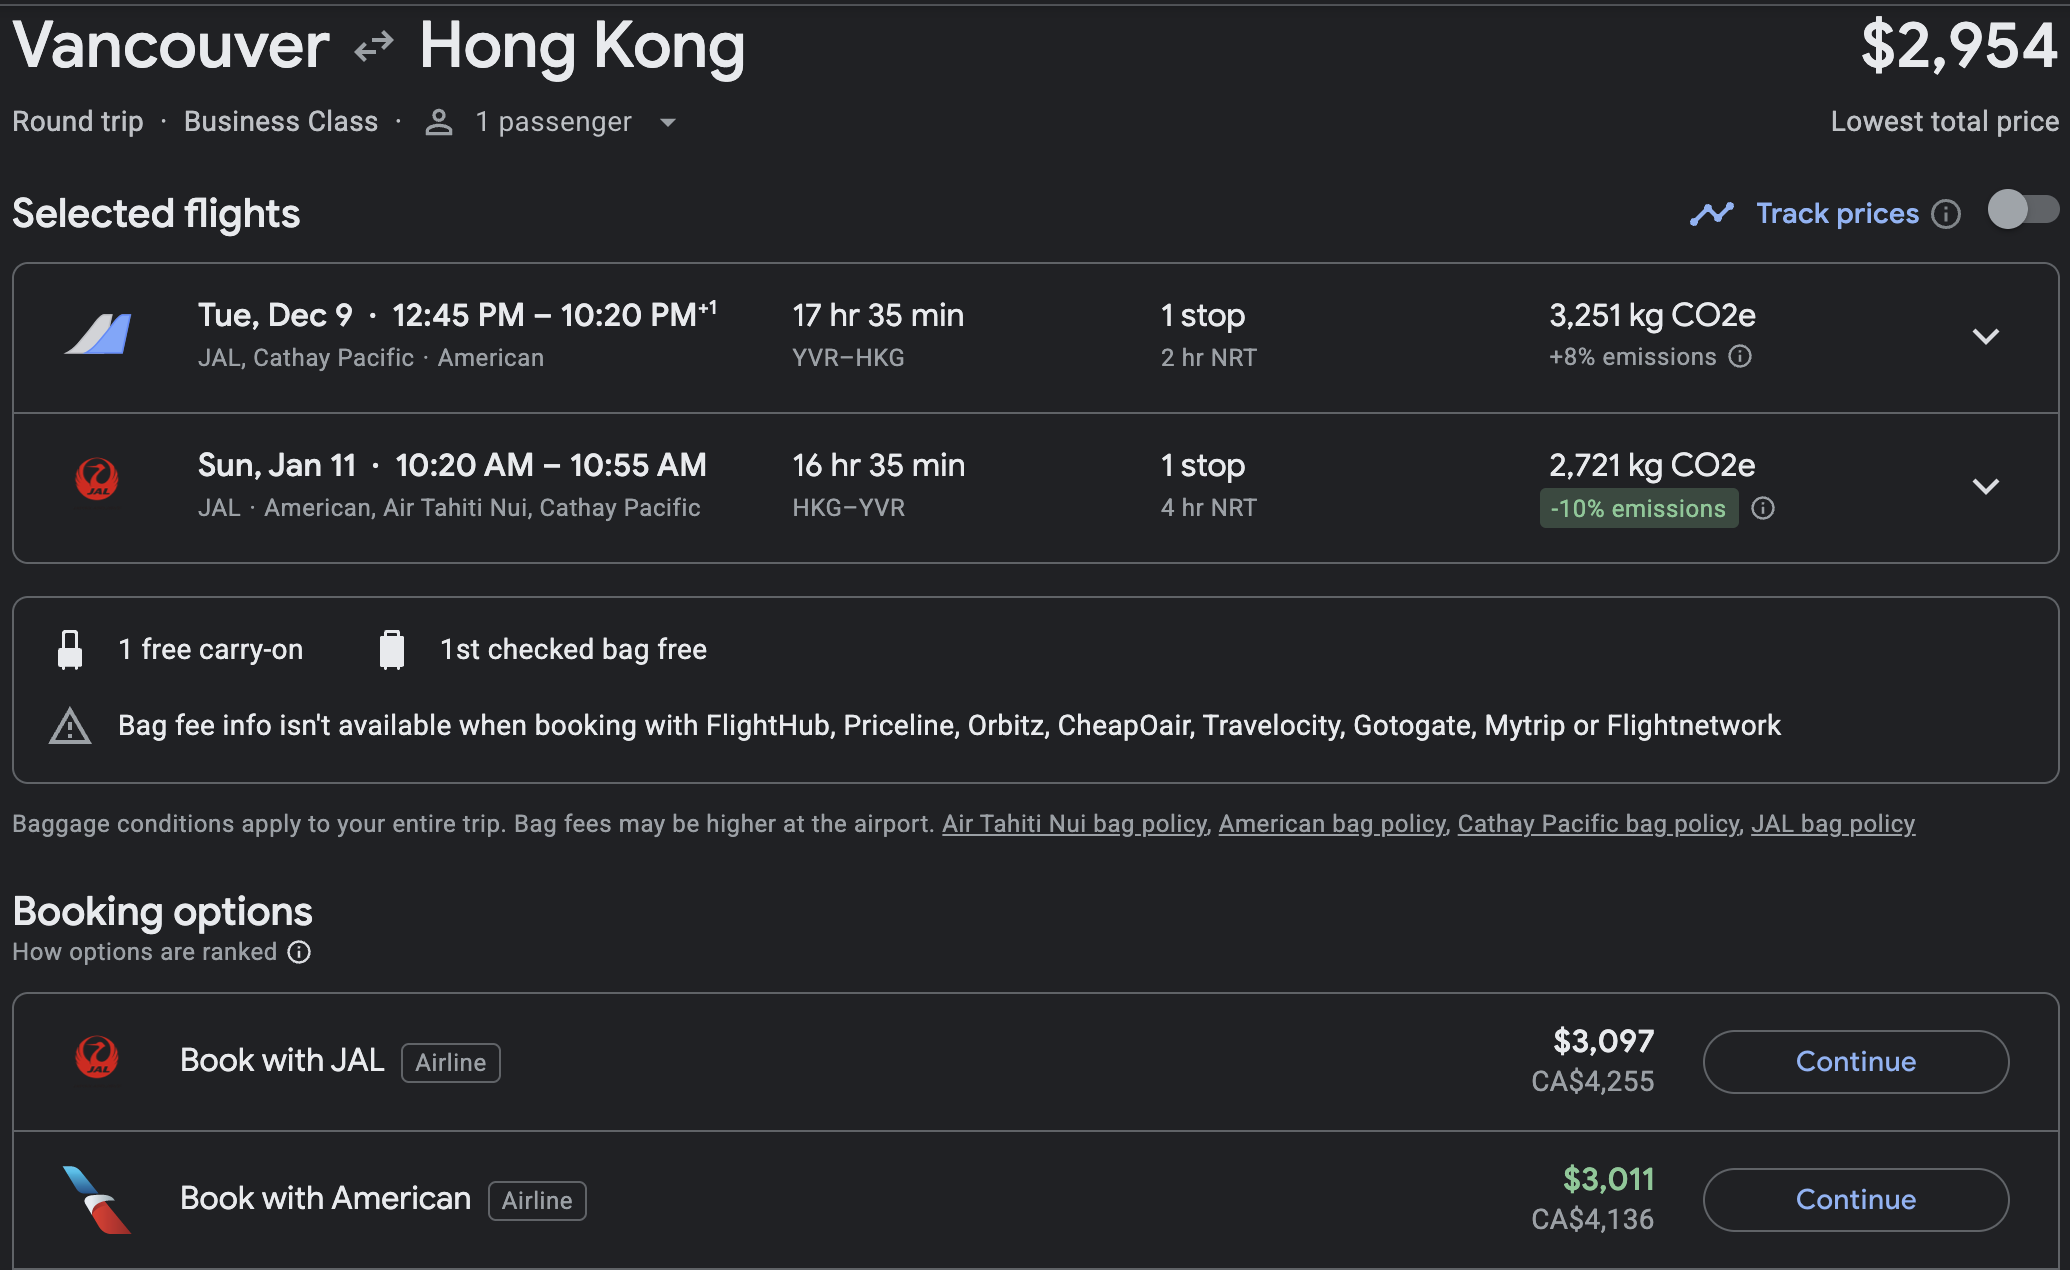
Task: Click the round-trip swap arrows icon
Action: tap(374, 46)
